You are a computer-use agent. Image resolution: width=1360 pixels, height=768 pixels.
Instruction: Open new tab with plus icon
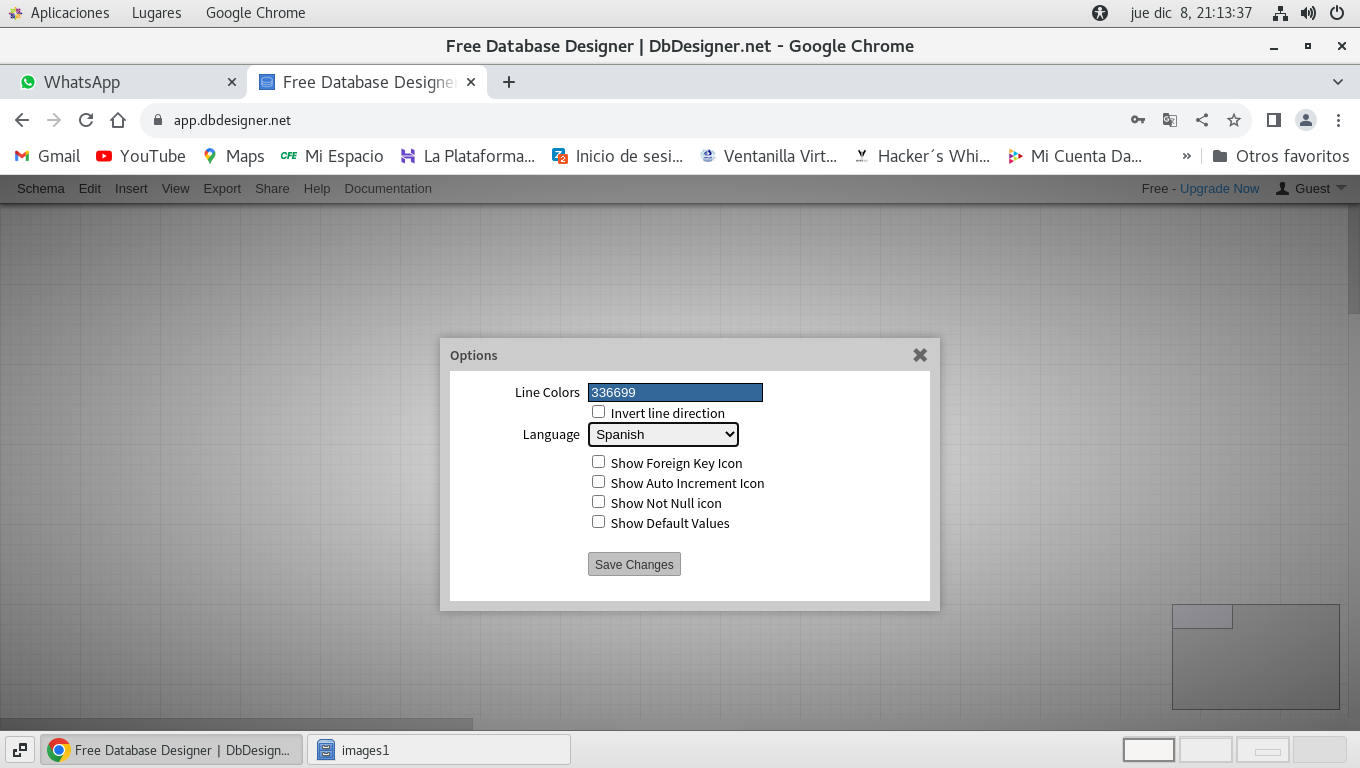(509, 82)
